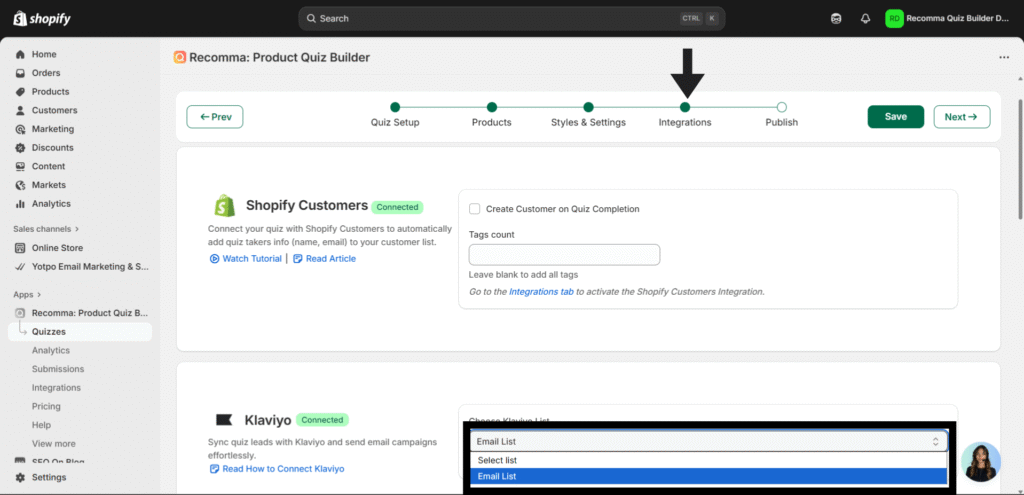Select the Publish step circle
The width and height of the screenshot is (1024, 495).
[x=782, y=107]
